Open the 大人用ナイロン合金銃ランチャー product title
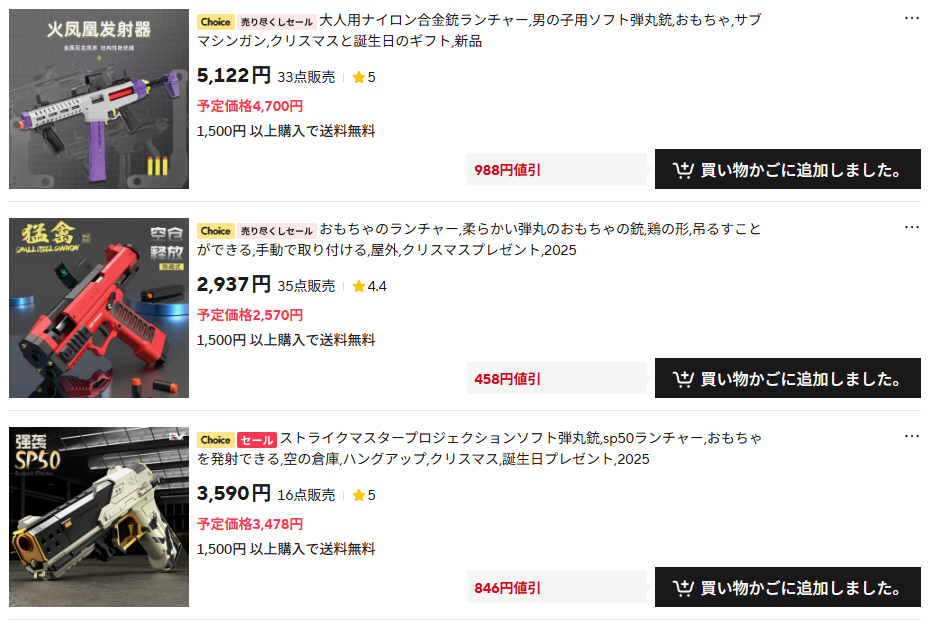The image size is (940, 626). (x=479, y=30)
